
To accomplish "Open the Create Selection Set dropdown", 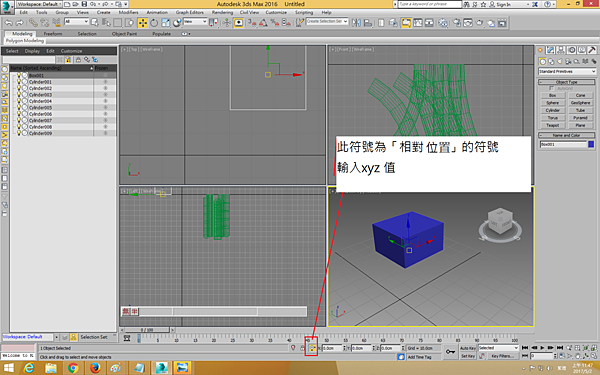I will (327, 21).
